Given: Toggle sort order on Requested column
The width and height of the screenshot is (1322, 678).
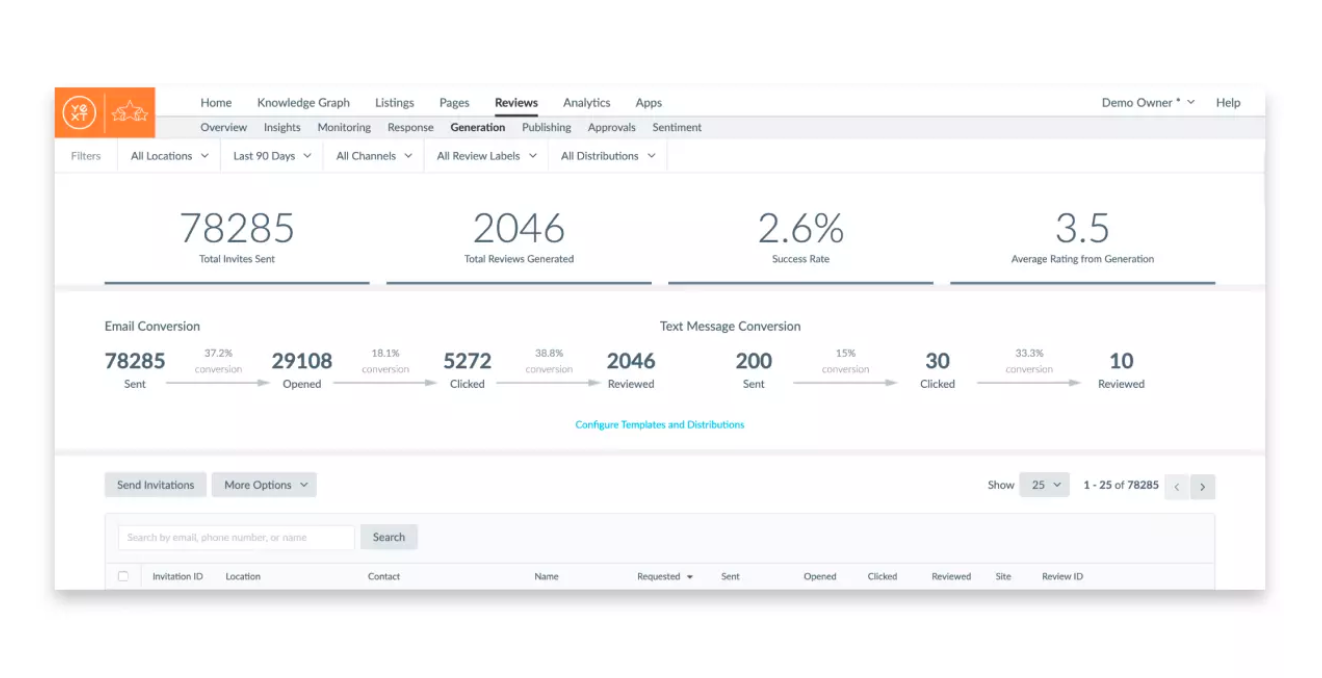Looking at the screenshot, I should 664,576.
